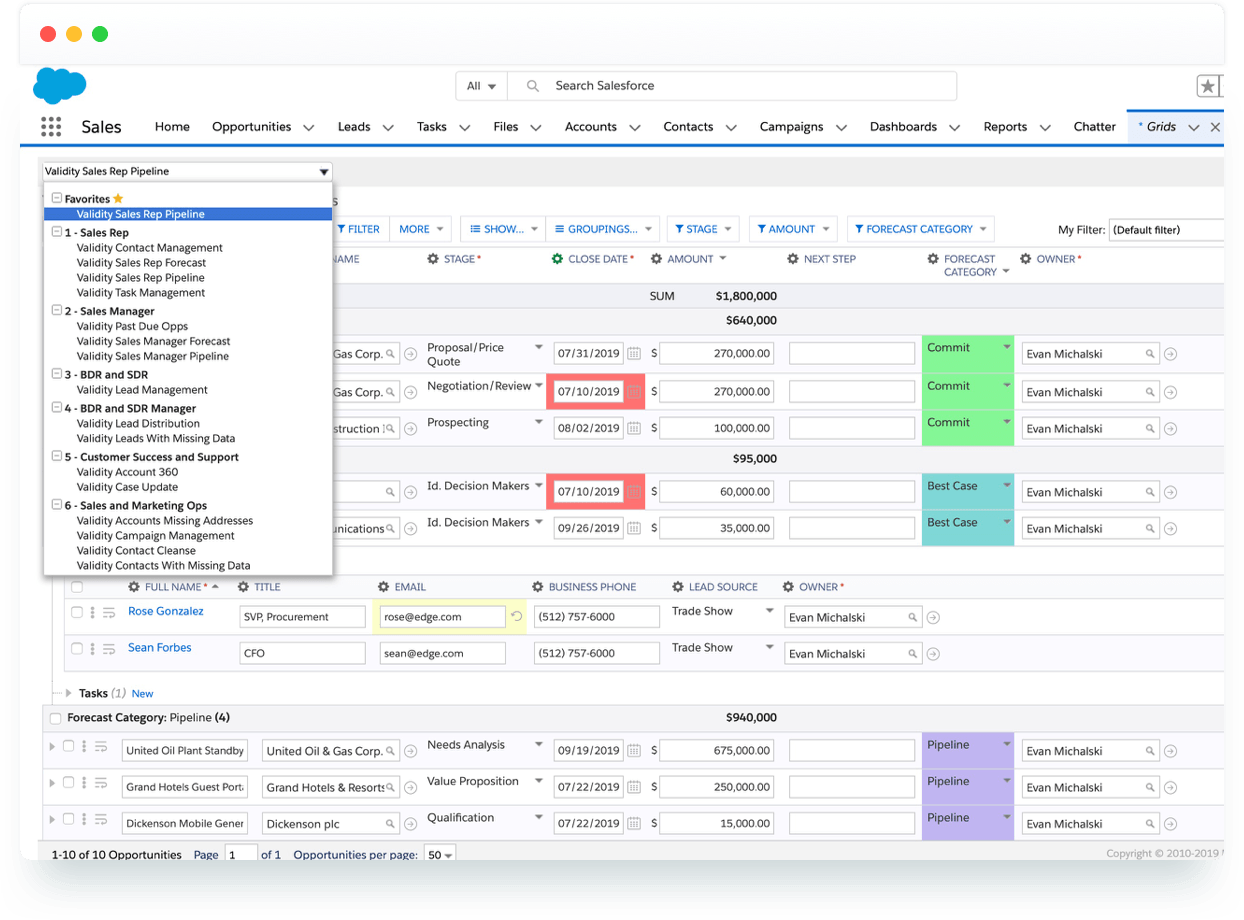Click go-to arrow icon beside Dickenson plc
This screenshot has width=1244, height=920.
(x=410, y=824)
